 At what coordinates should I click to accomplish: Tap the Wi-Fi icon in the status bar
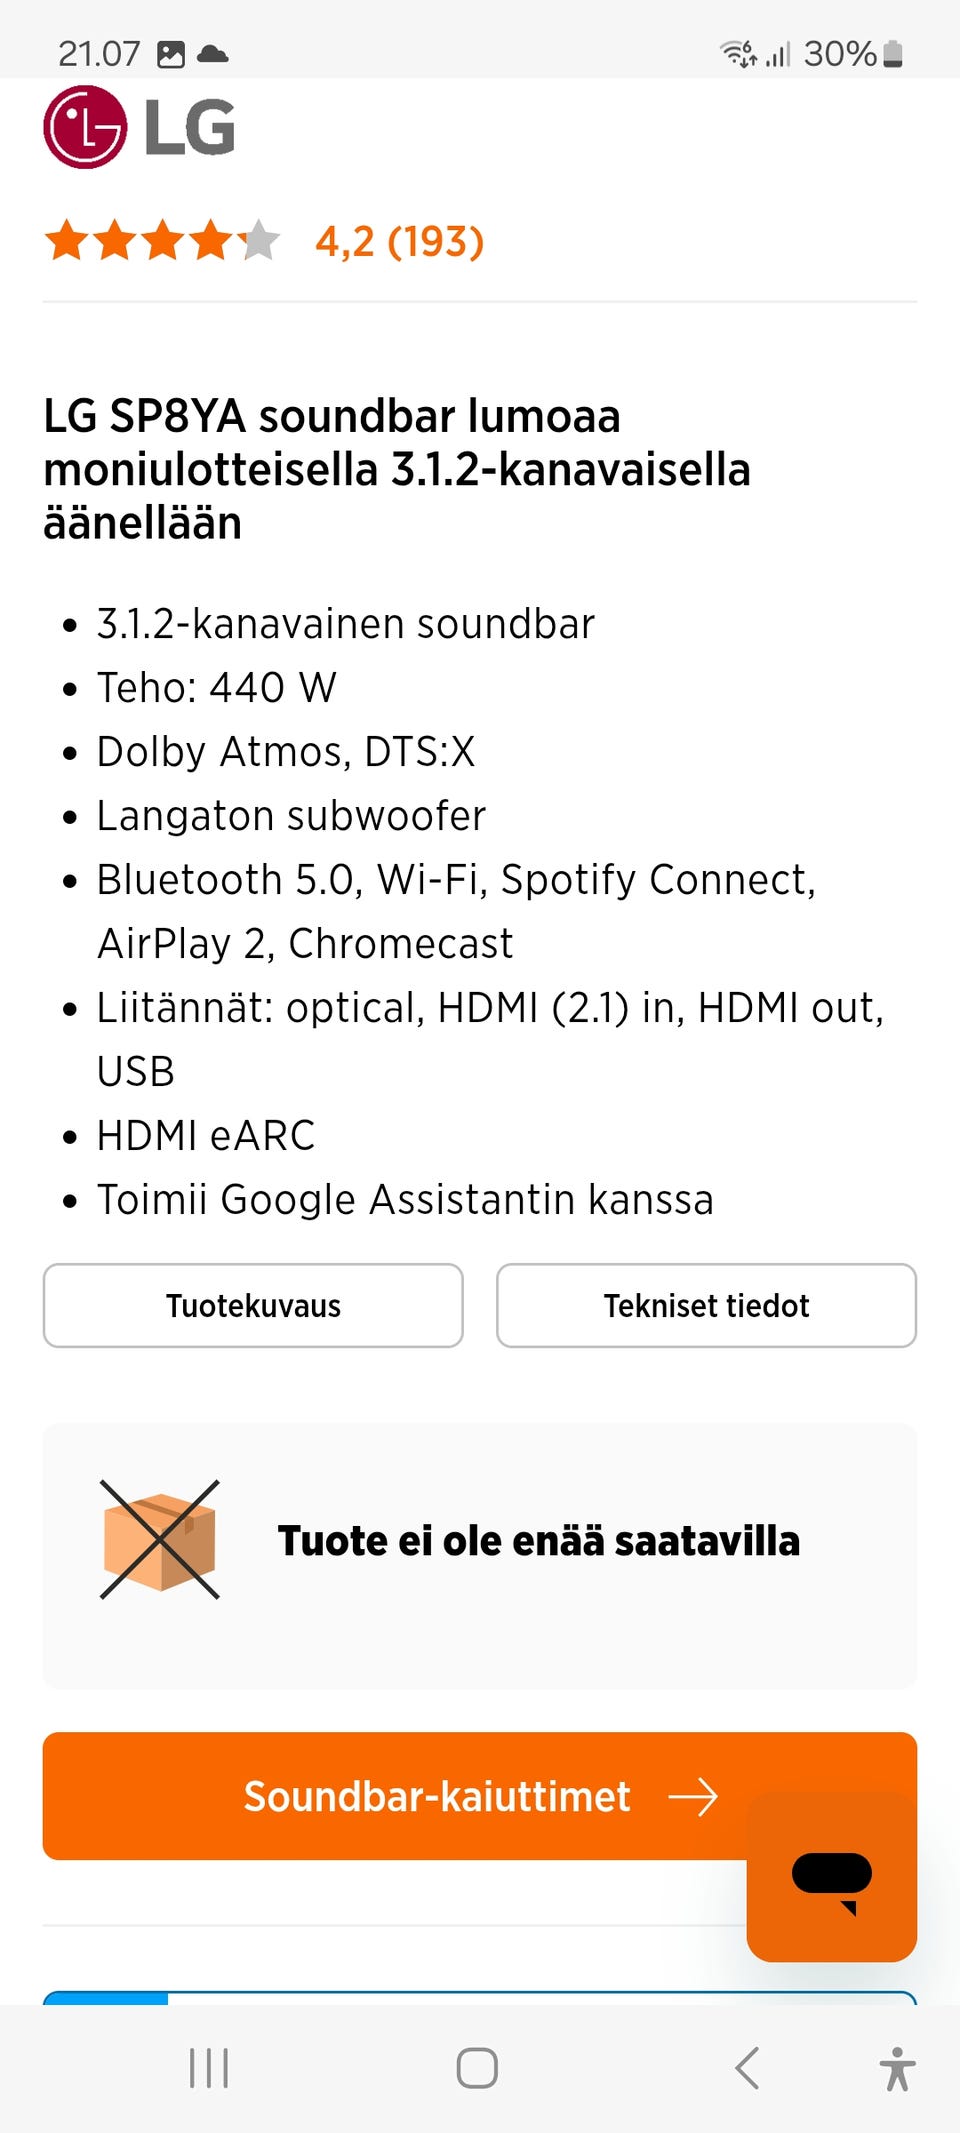tap(738, 52)
